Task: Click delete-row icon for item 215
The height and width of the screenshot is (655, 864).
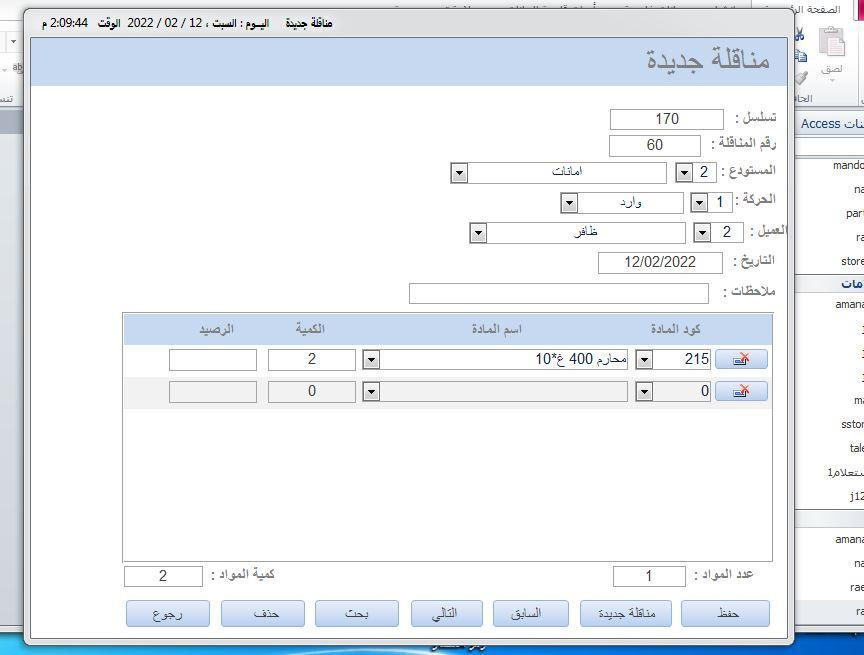Action: click(741, 359)
